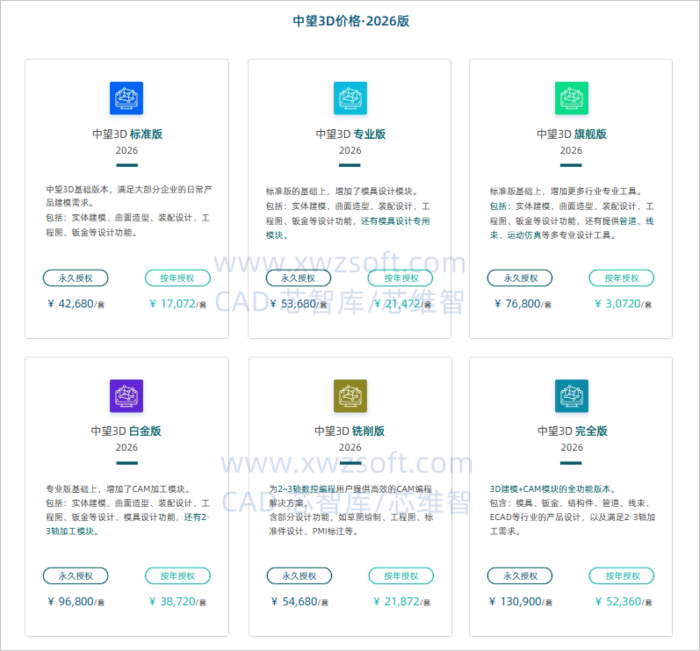Select 永久授权 for 完全版
The image size is (700, 651).
tap(520, 576)
